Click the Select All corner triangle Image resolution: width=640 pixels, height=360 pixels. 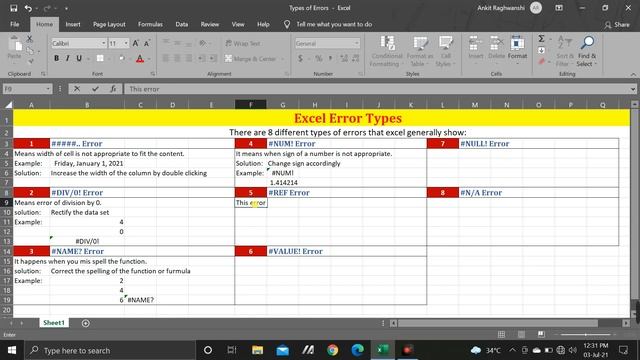(x=8, y=105)
